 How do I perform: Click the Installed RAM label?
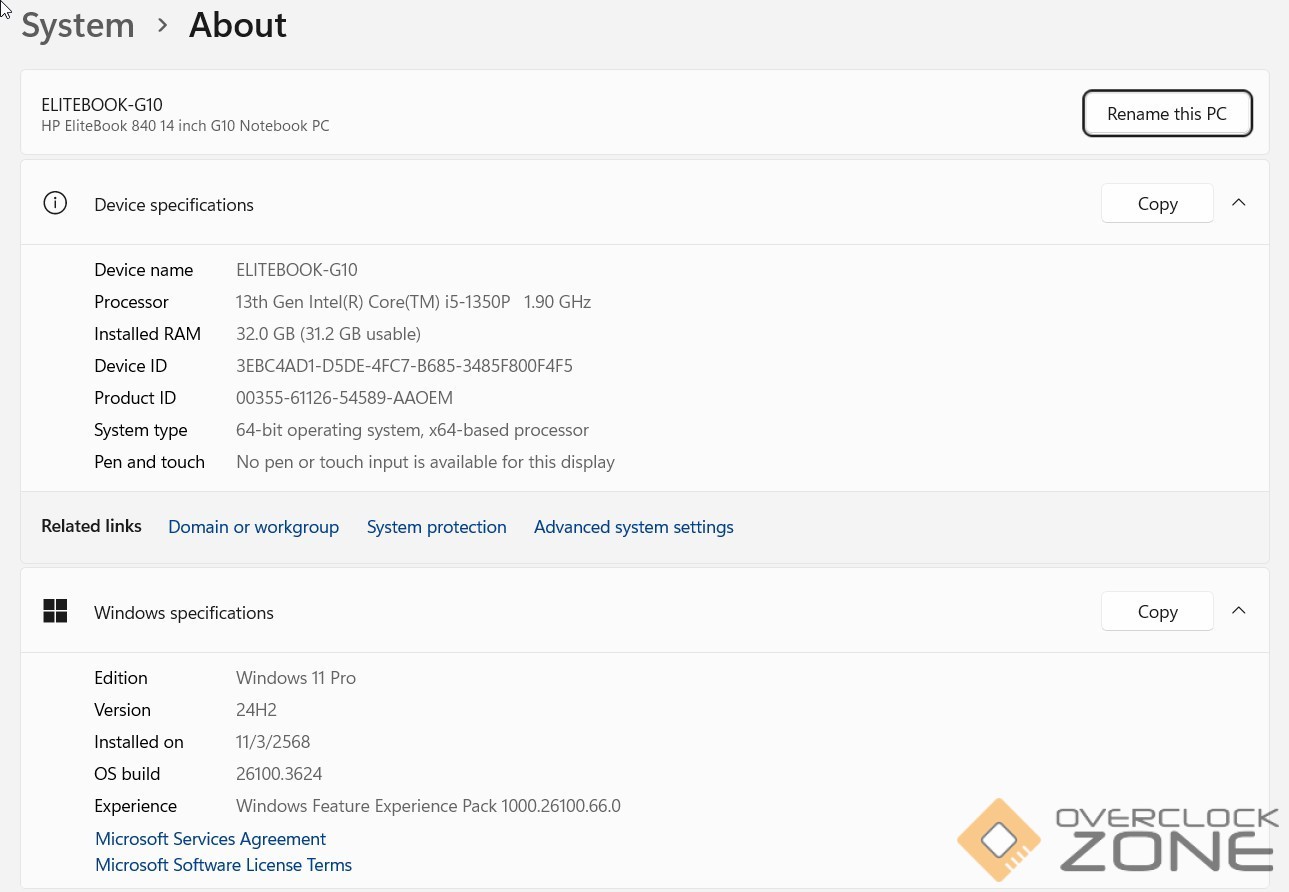pos(147,334)
